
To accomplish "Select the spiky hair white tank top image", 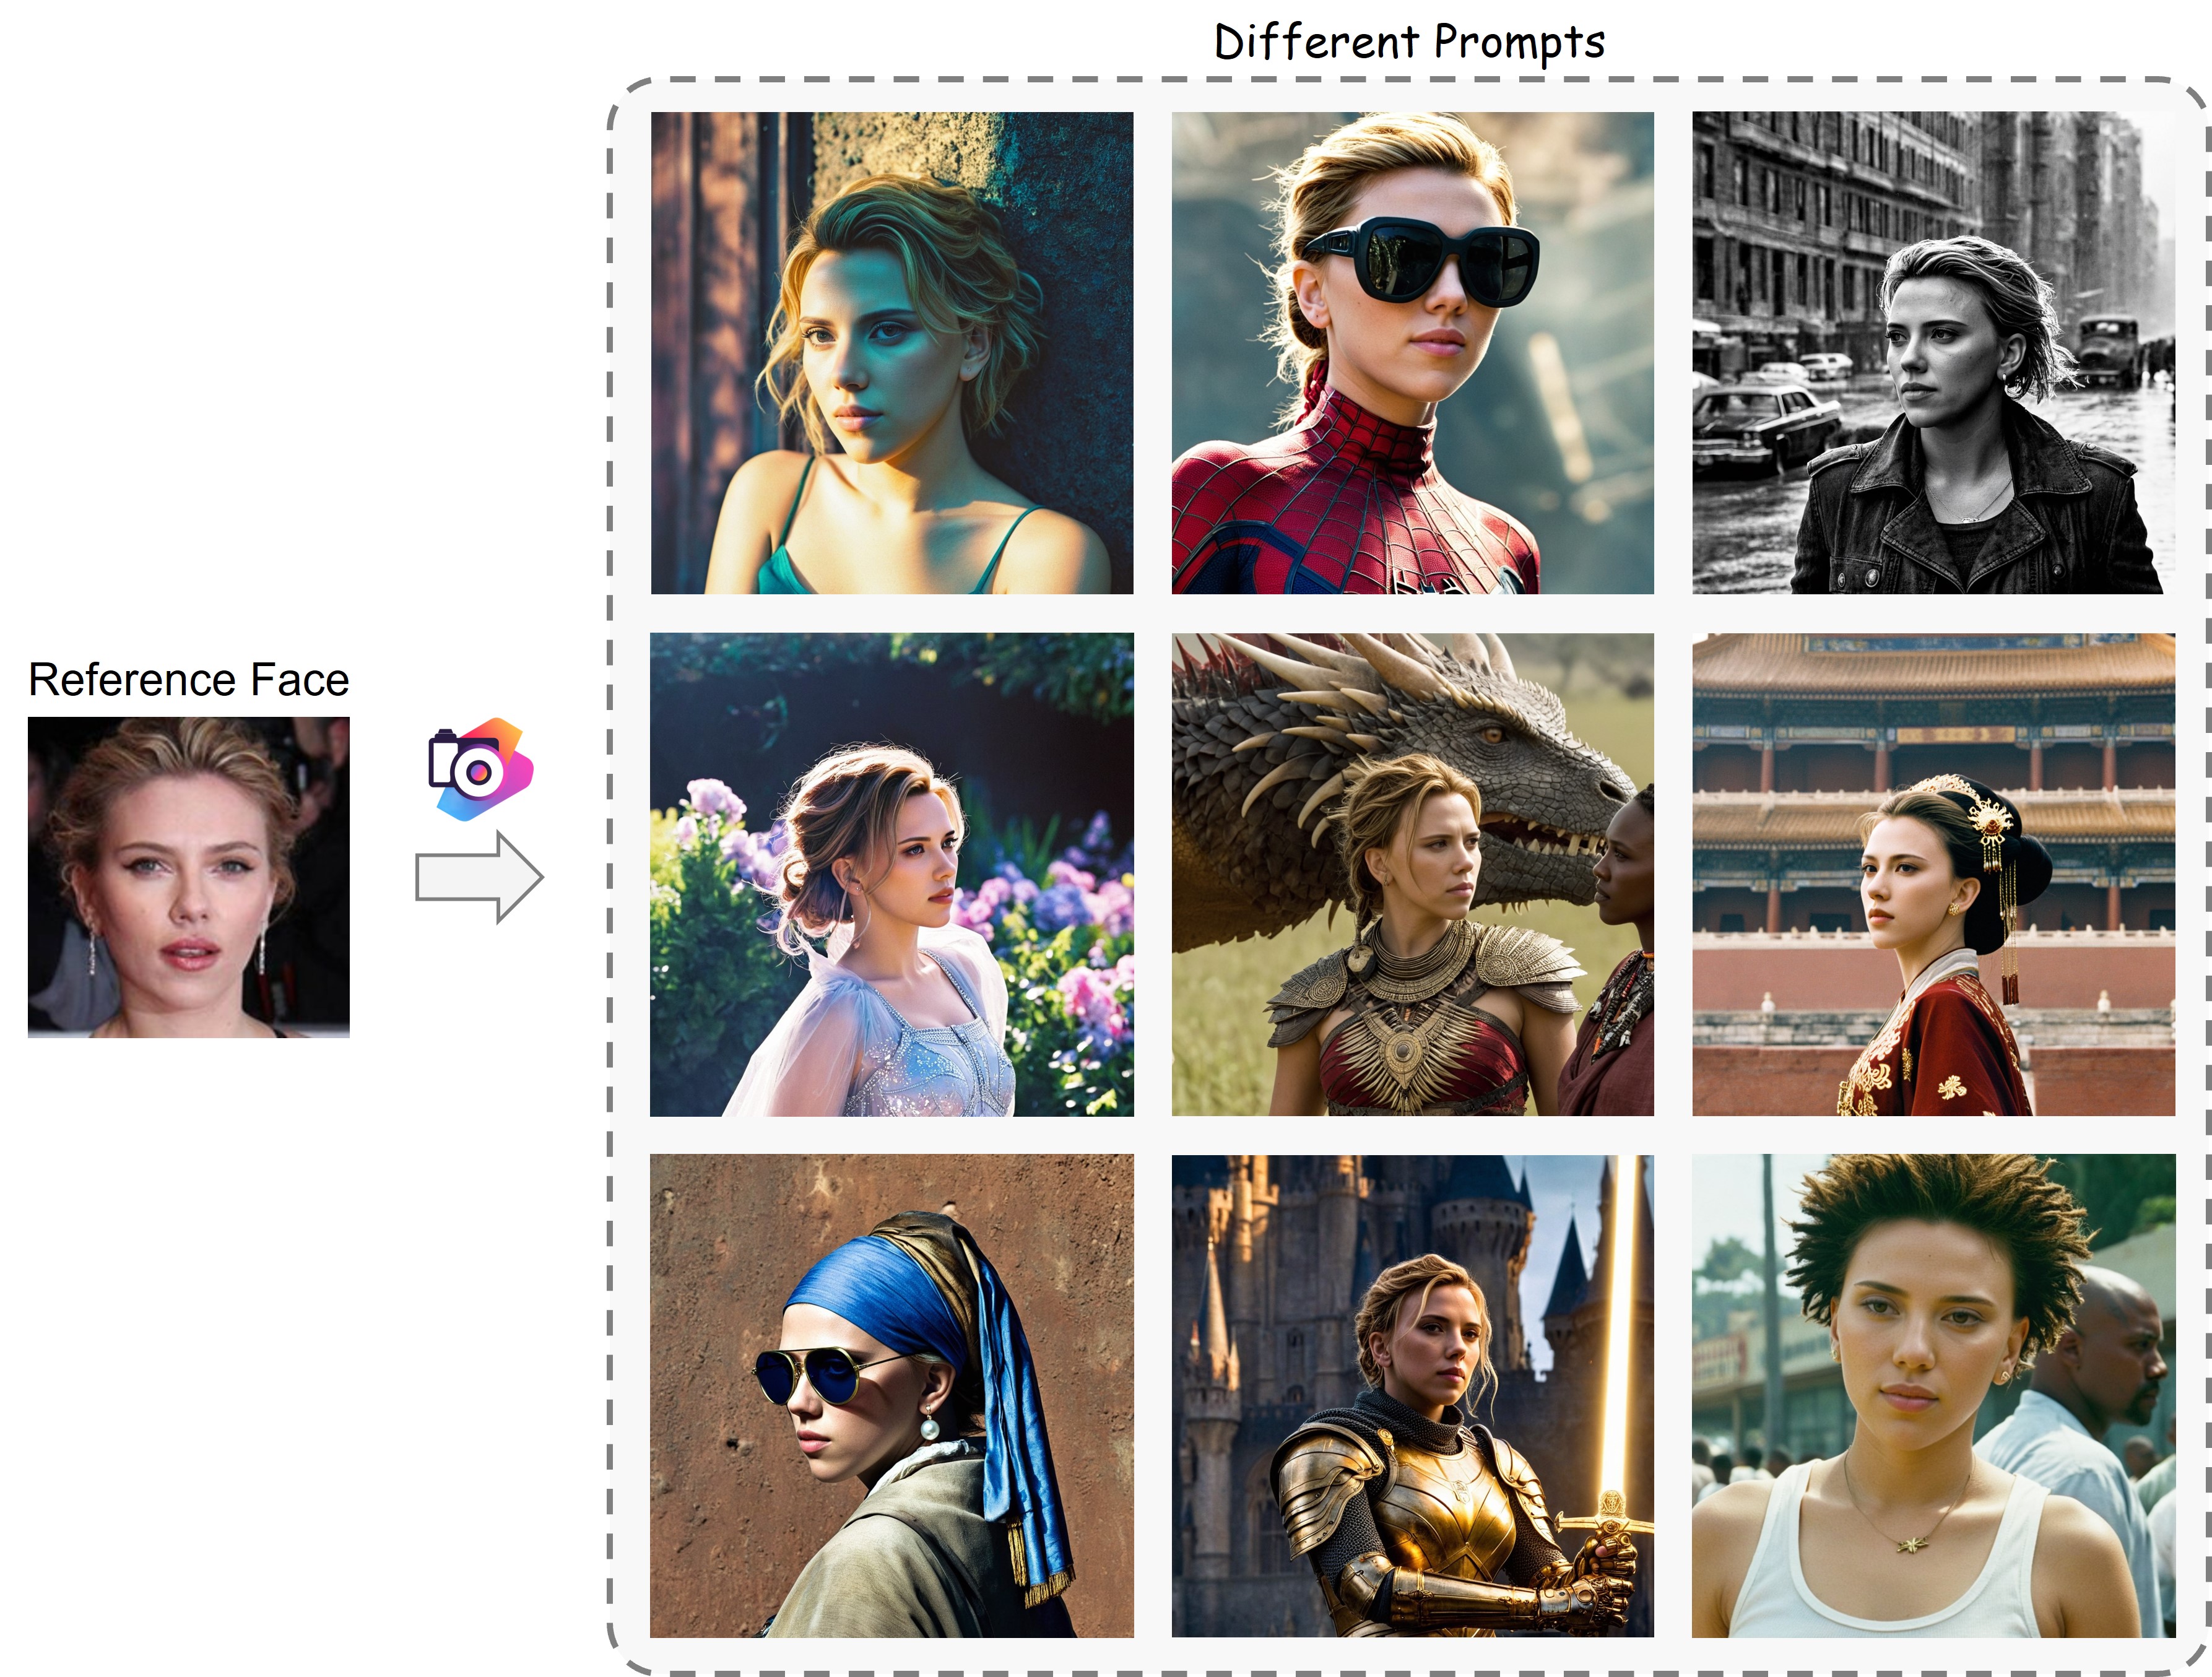I will tap(1933, 1396).
